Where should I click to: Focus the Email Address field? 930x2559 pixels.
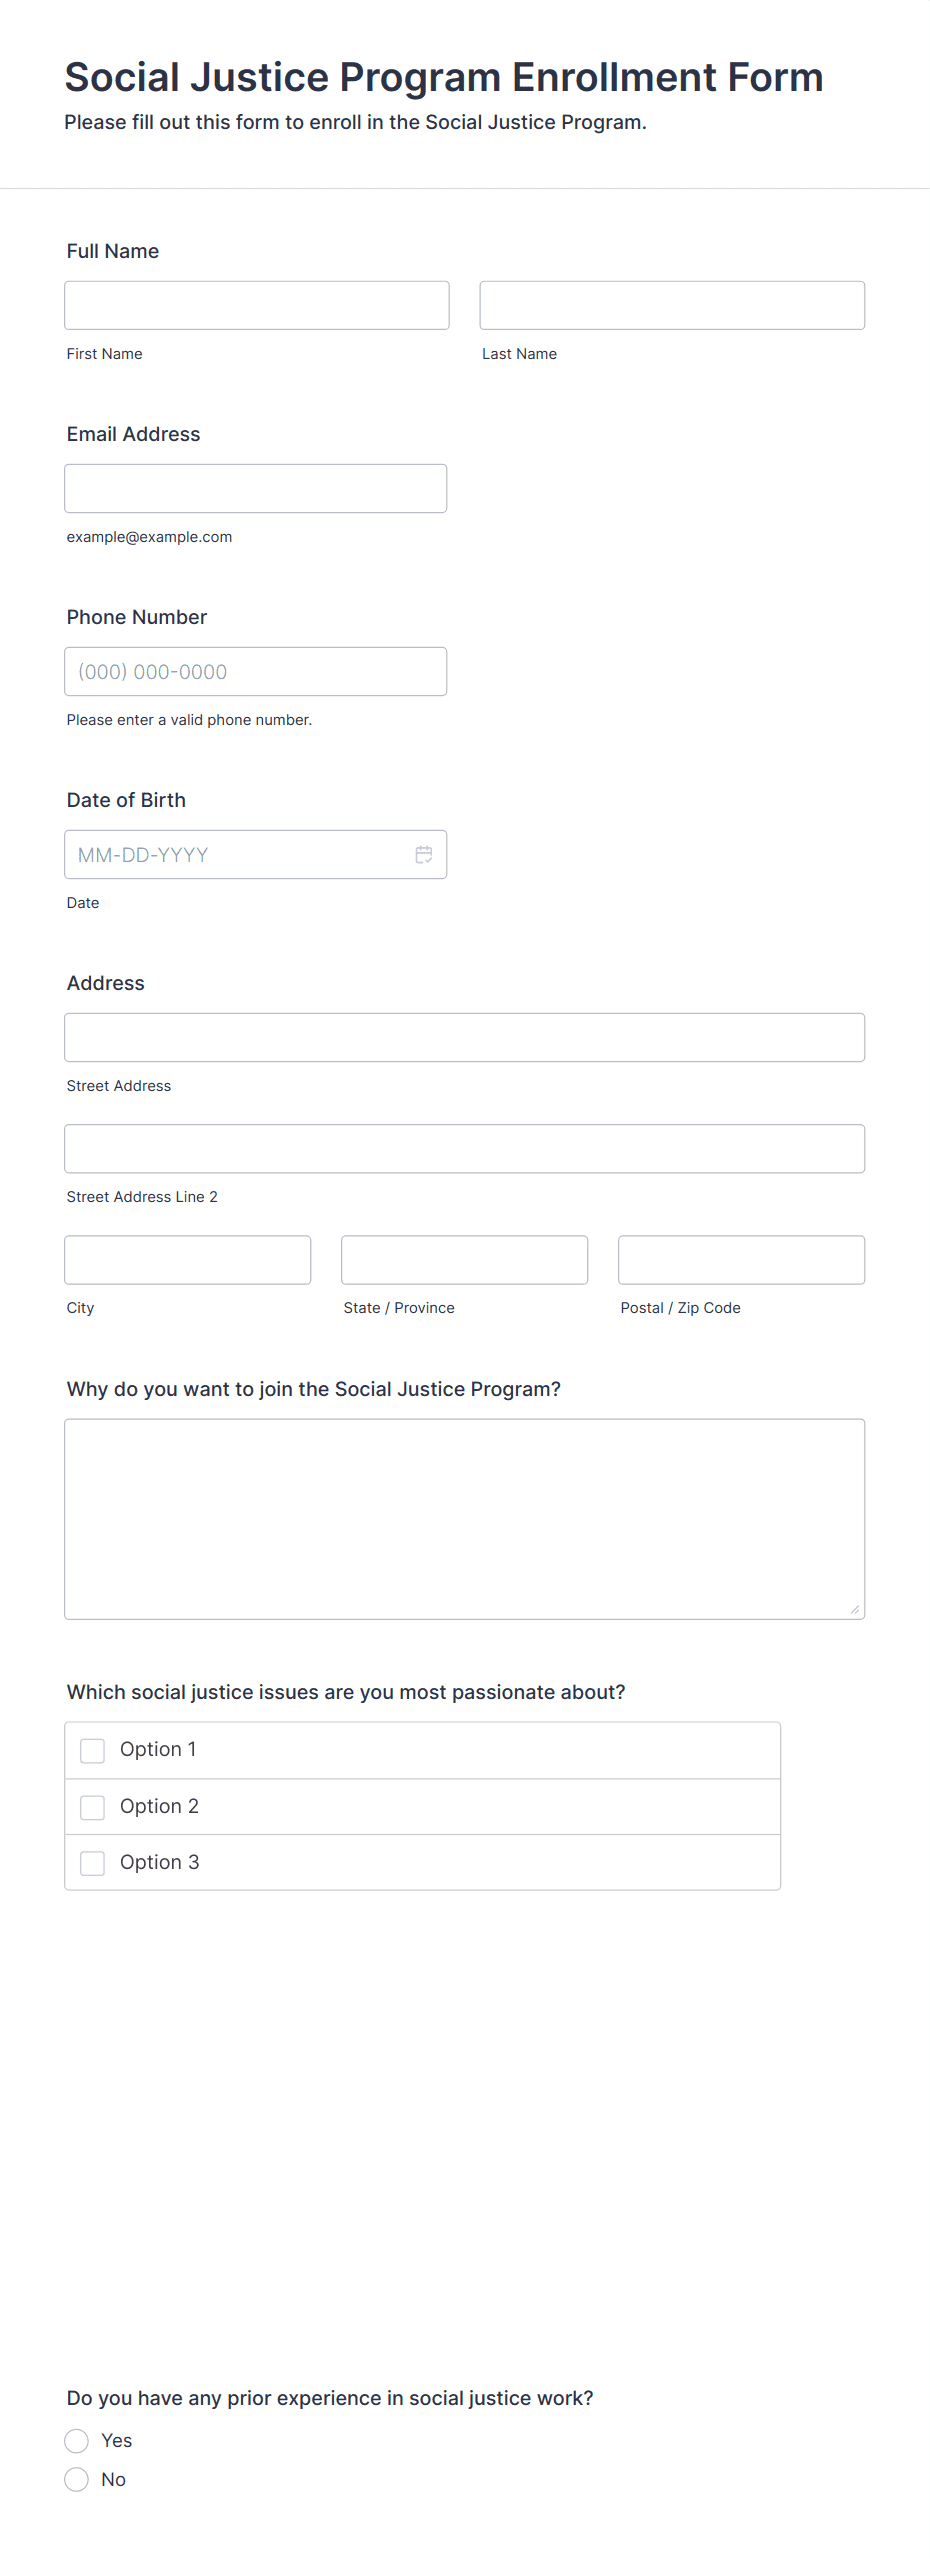point(256,488)
